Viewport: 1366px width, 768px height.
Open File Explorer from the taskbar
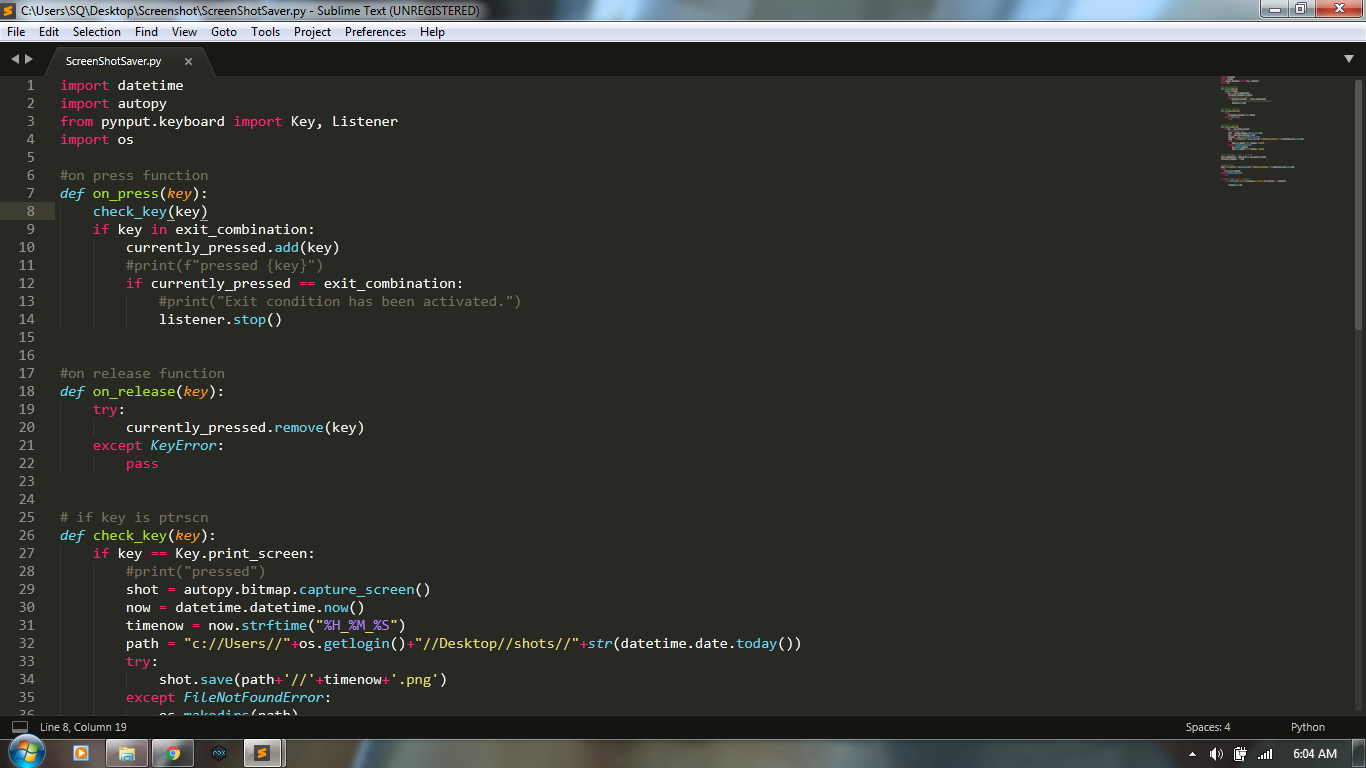coord(127,753)
